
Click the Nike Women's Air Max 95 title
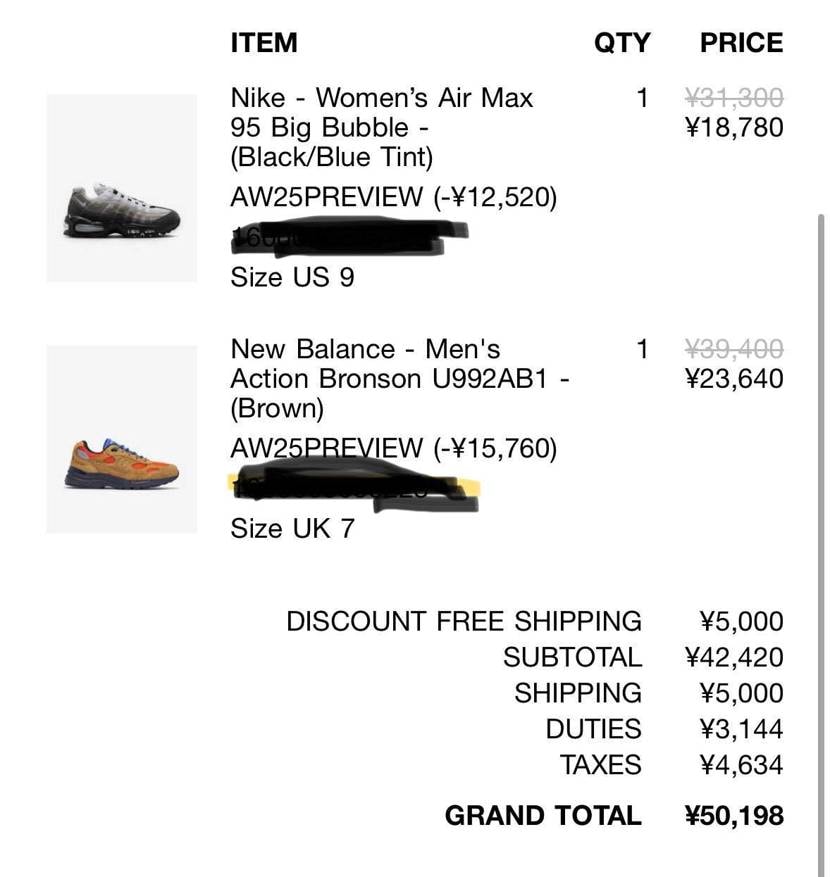coord(382,127)
